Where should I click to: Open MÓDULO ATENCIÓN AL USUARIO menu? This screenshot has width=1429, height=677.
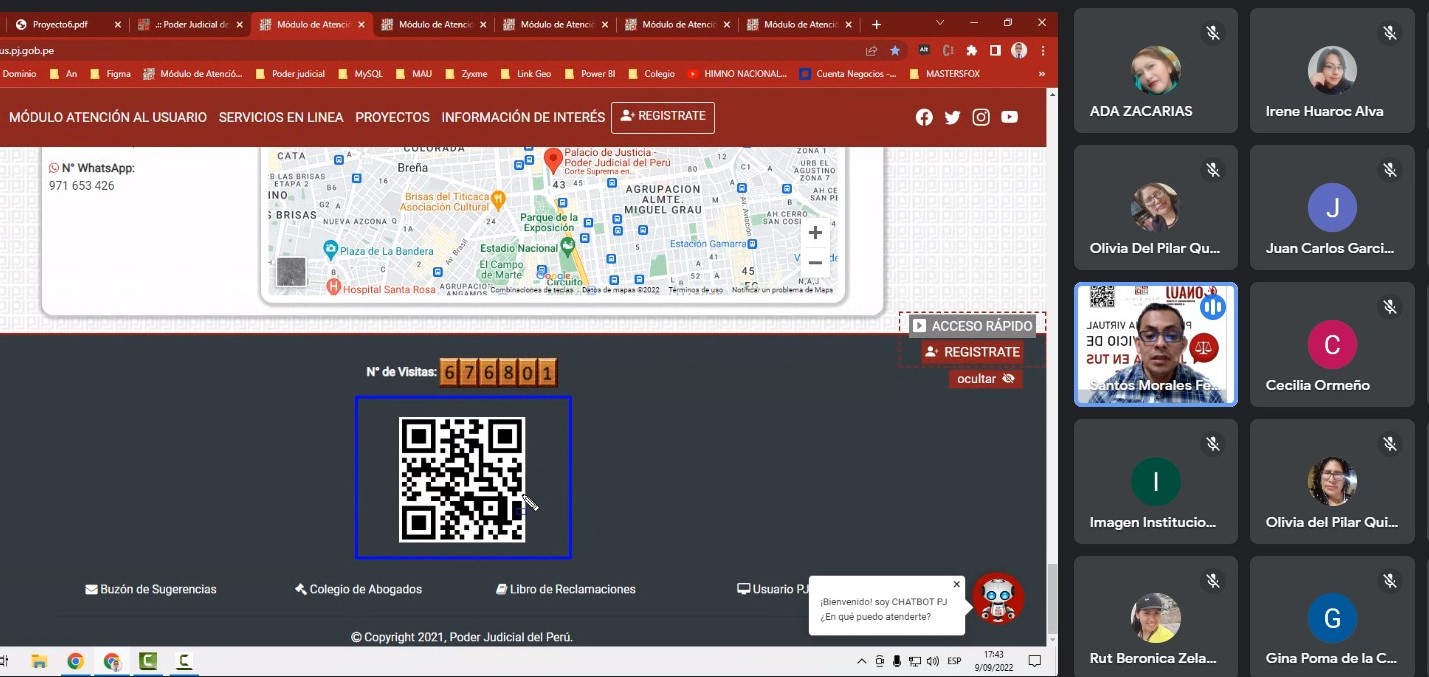pos(108,117)
